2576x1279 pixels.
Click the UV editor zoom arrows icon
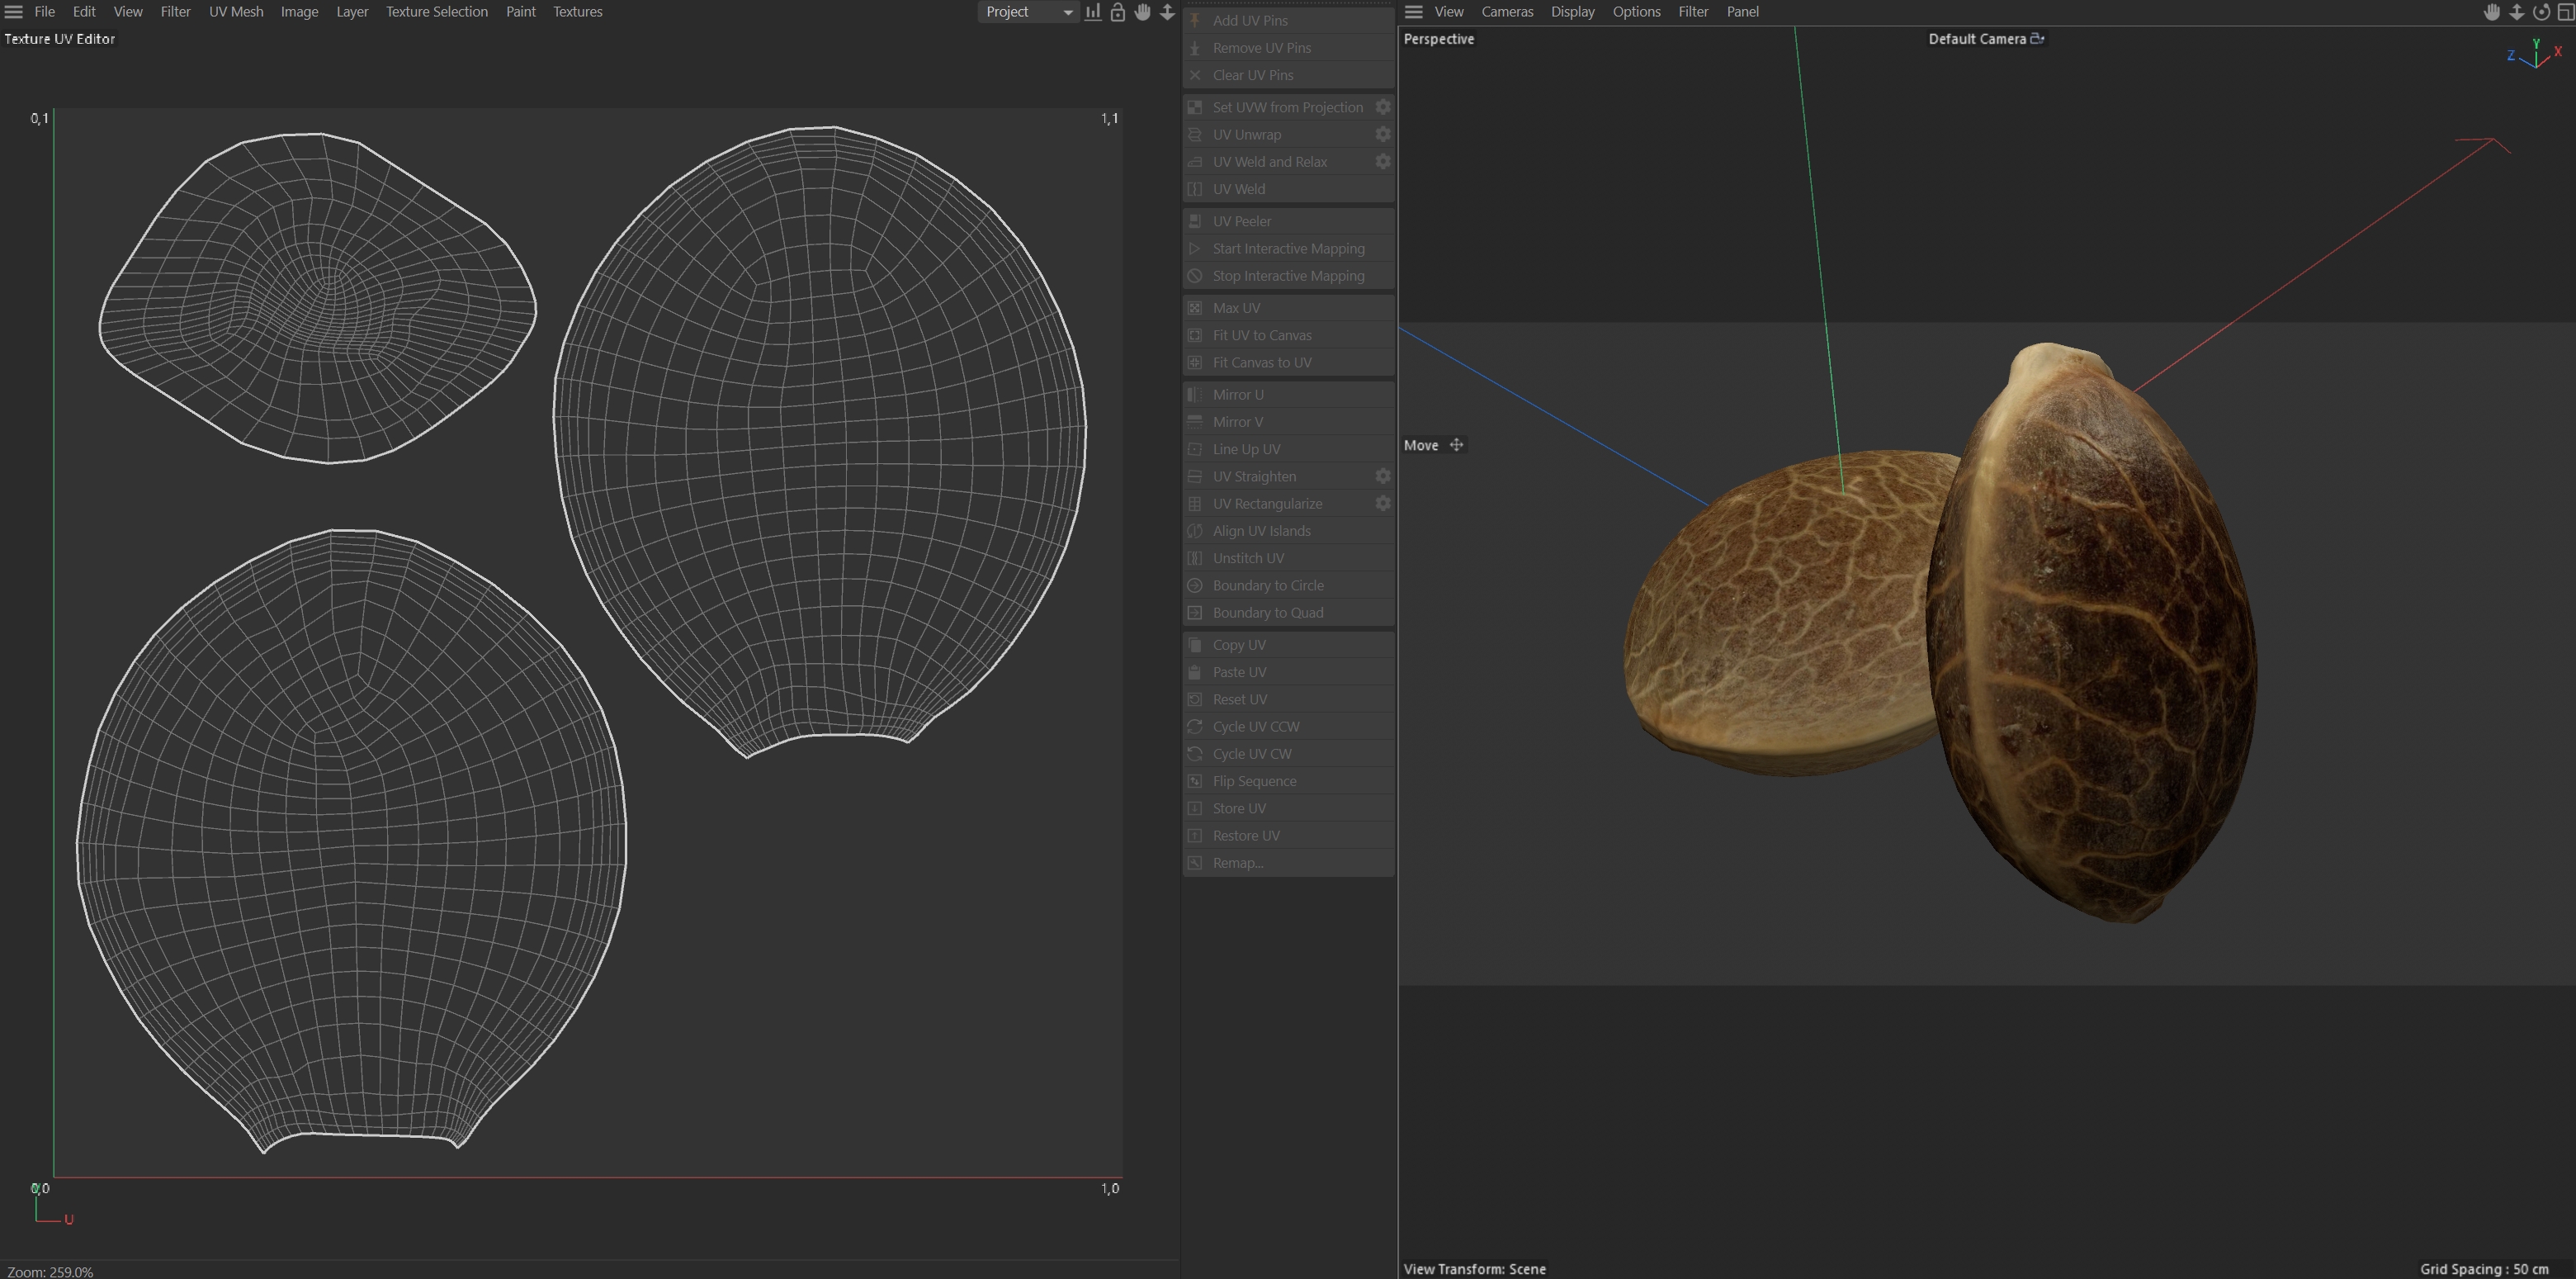pos(1167,12)
